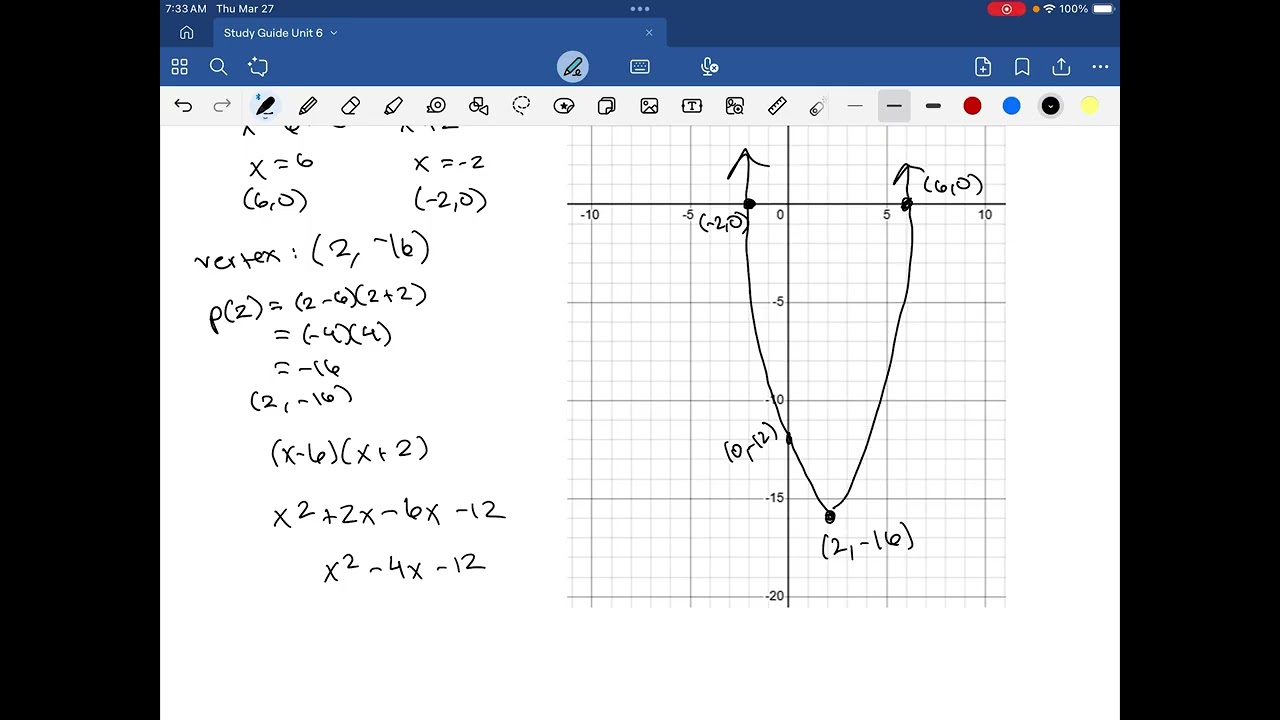The width and height of the screenshot is (1280, 720).
Task: Open the document search
Action: 219,67
